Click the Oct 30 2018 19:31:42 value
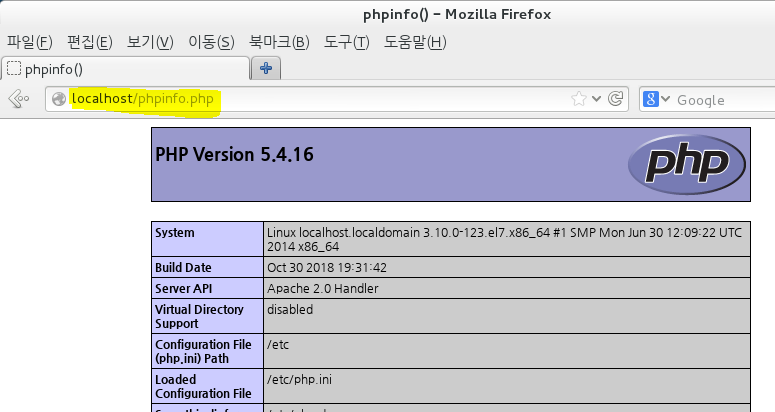 point(327,267)
